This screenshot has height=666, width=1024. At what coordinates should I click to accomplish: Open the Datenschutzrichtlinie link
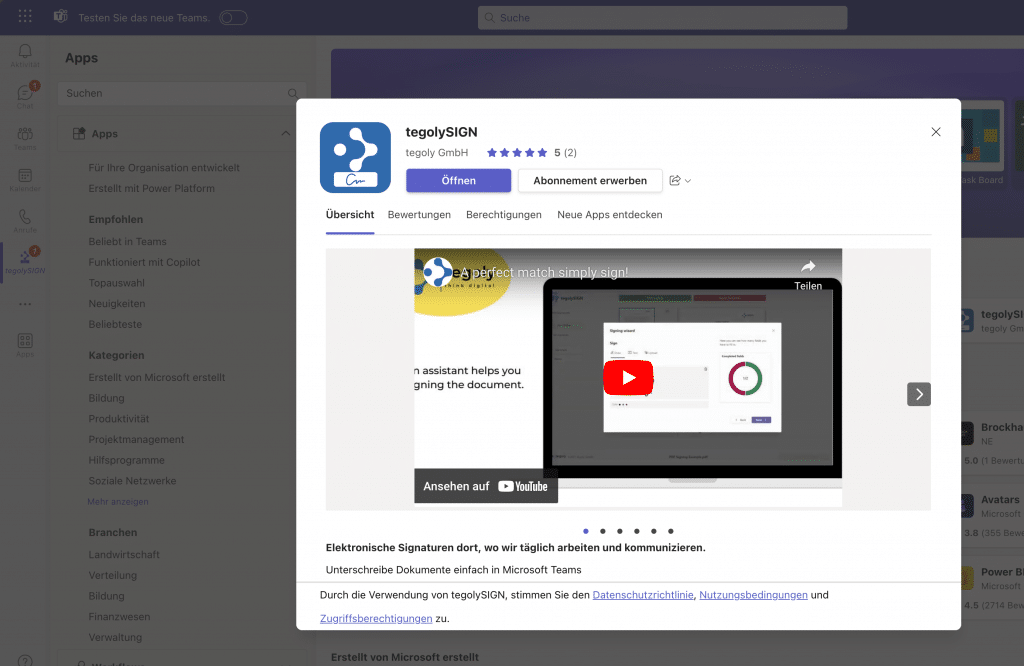point(643,595)
